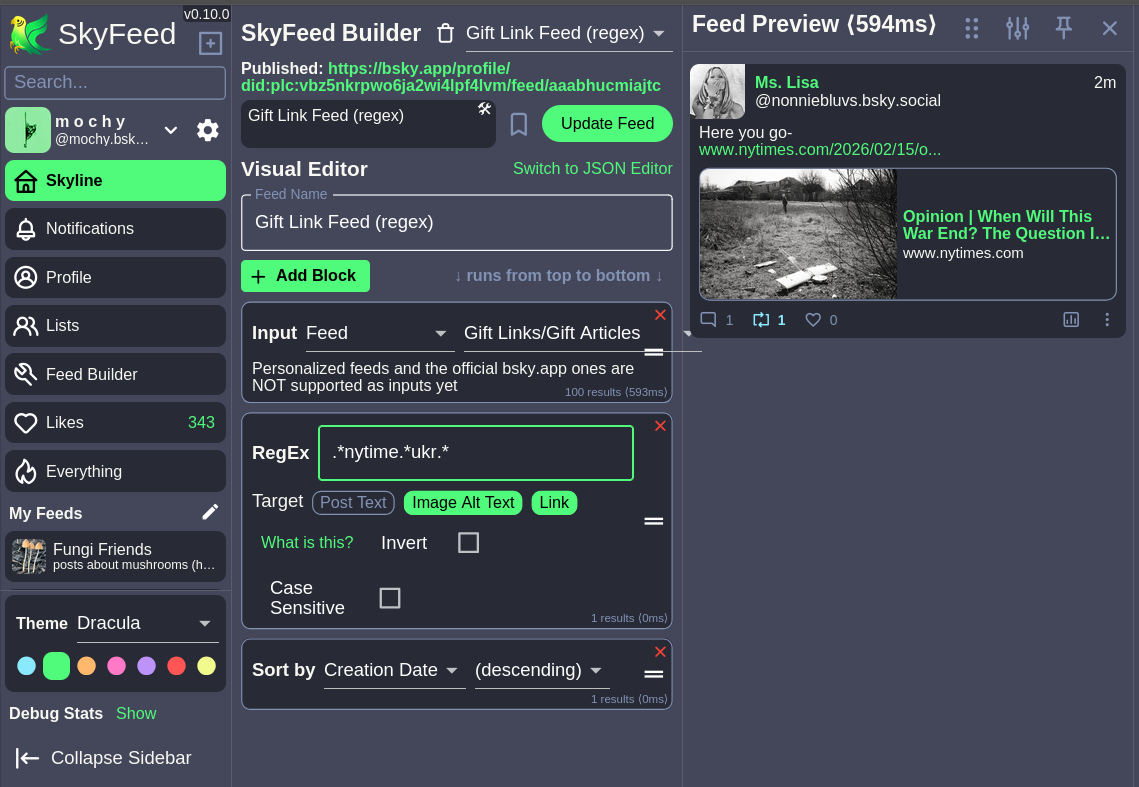Remove the RegEx block with red X
The height and width of the screenshot is (787, 1139).
[x=660, y=426]
